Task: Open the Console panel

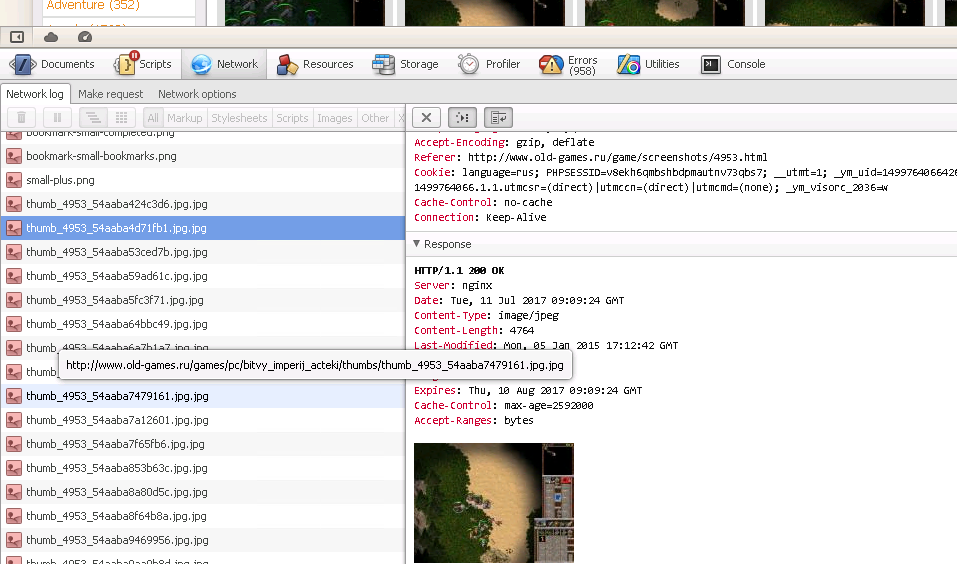Action: point(733,64)
